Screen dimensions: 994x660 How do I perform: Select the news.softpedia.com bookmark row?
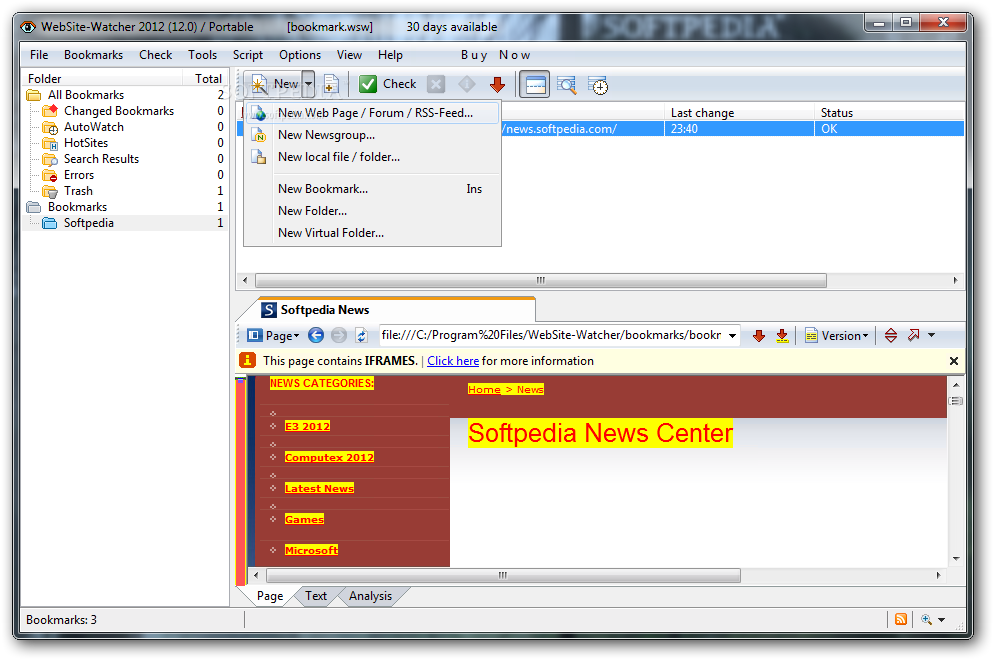pos(600,129)
